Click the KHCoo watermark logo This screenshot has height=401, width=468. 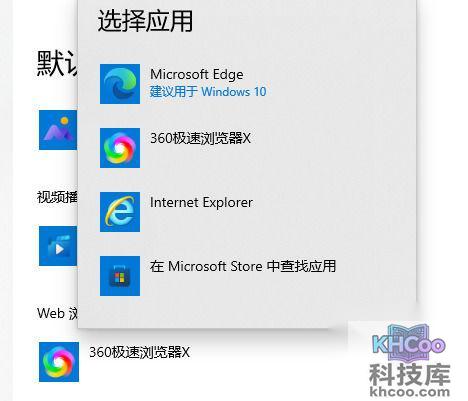click(408, 342)
